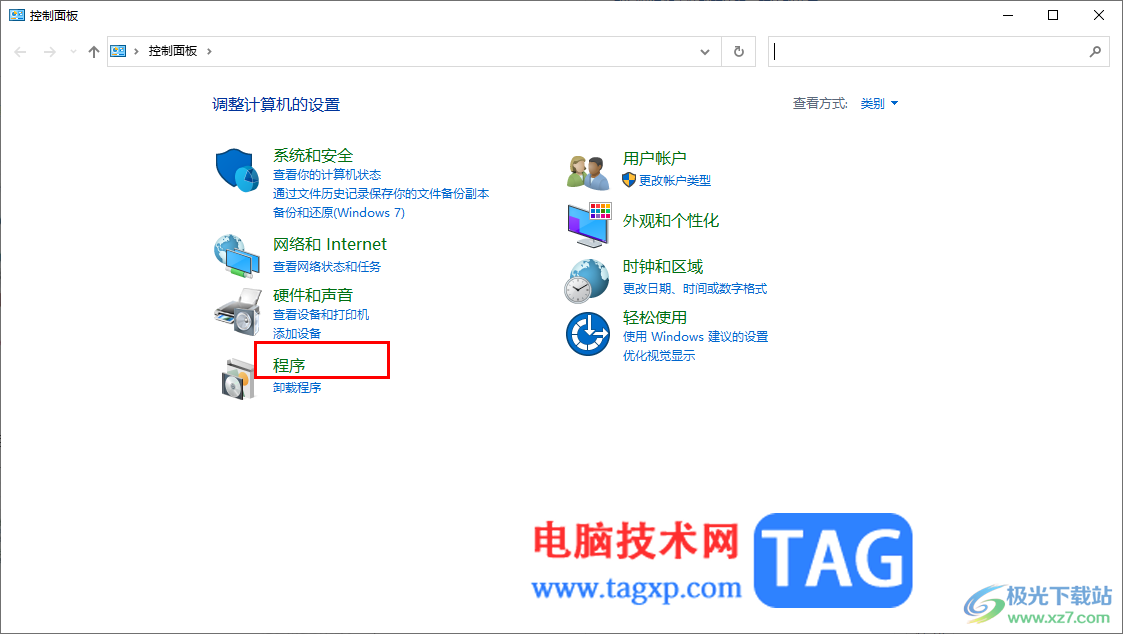This screenshot has height=634, width=1123.
Task: Click the Control Panel icon in the title bar
Action: point(16,15)
